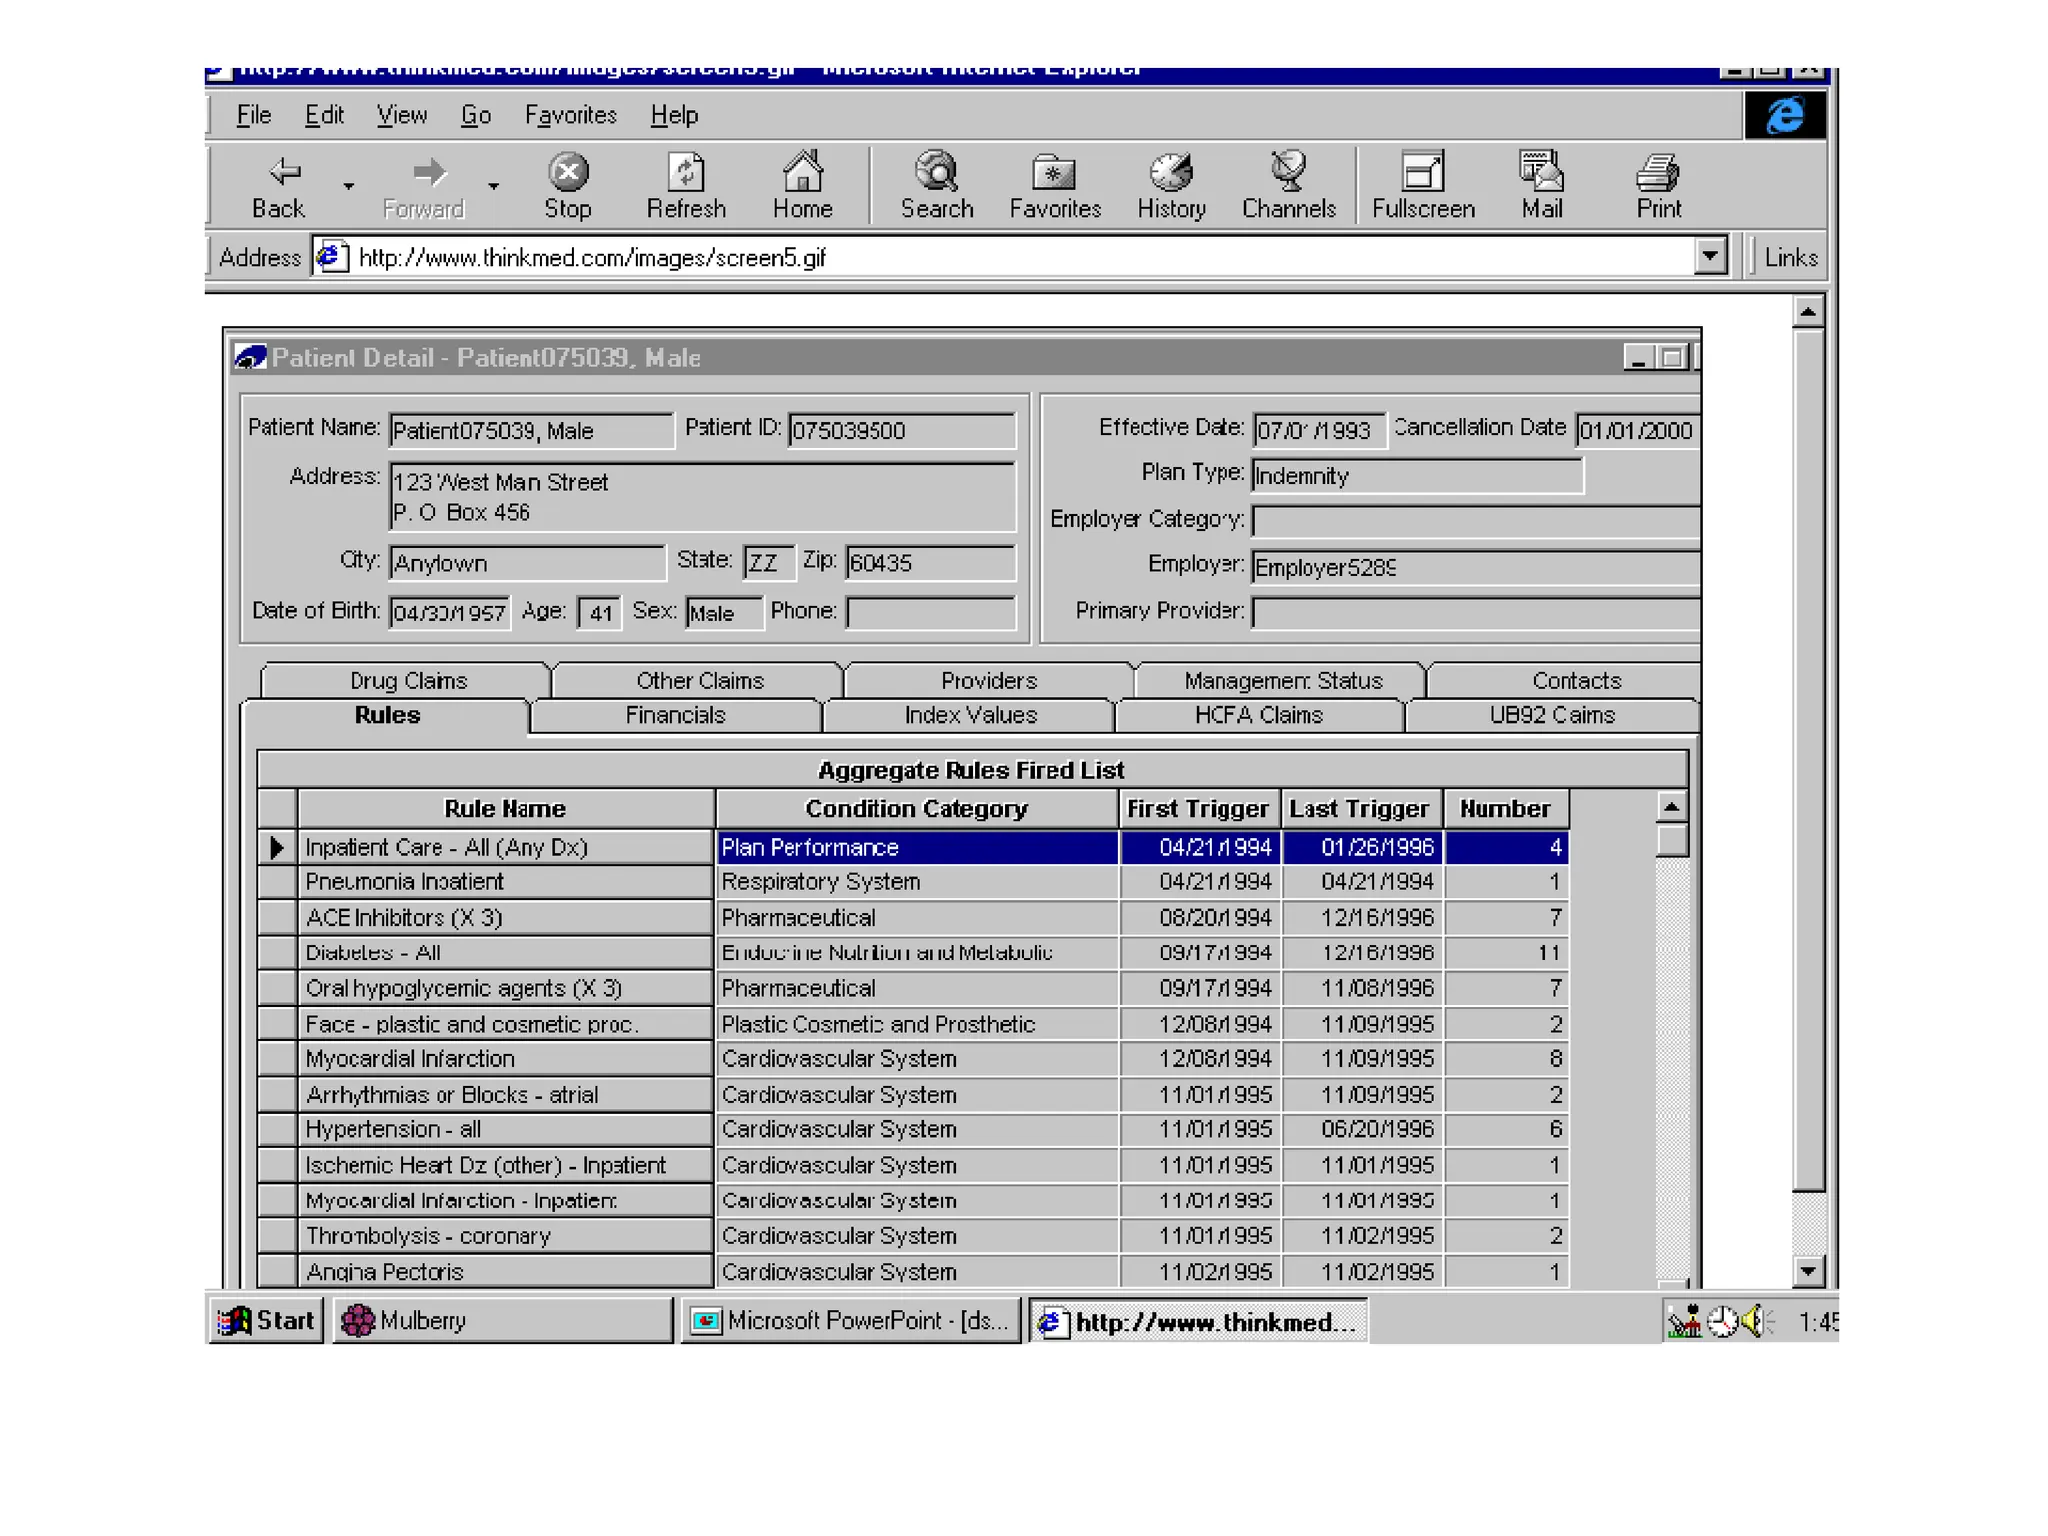Click the Print toolbar icon
Image resolution: width=2048 pixels, height=1536 pixels.
1658,173
